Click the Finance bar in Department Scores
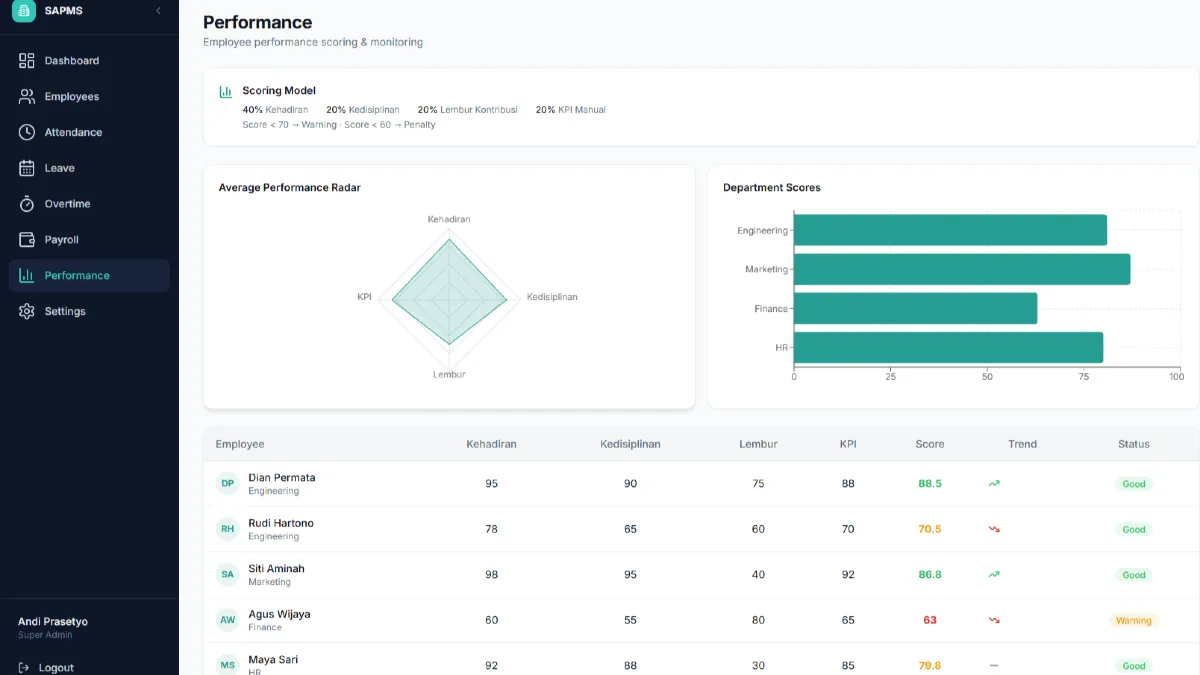 click(x=915, y=308)
